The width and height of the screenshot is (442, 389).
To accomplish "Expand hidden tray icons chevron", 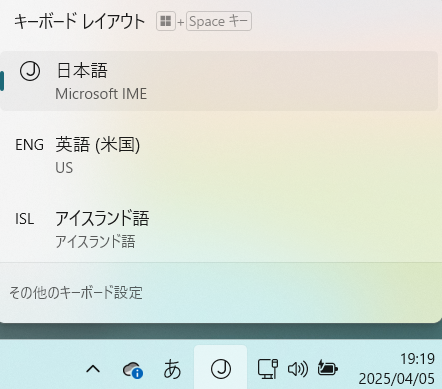I will [x=93, y=369].
